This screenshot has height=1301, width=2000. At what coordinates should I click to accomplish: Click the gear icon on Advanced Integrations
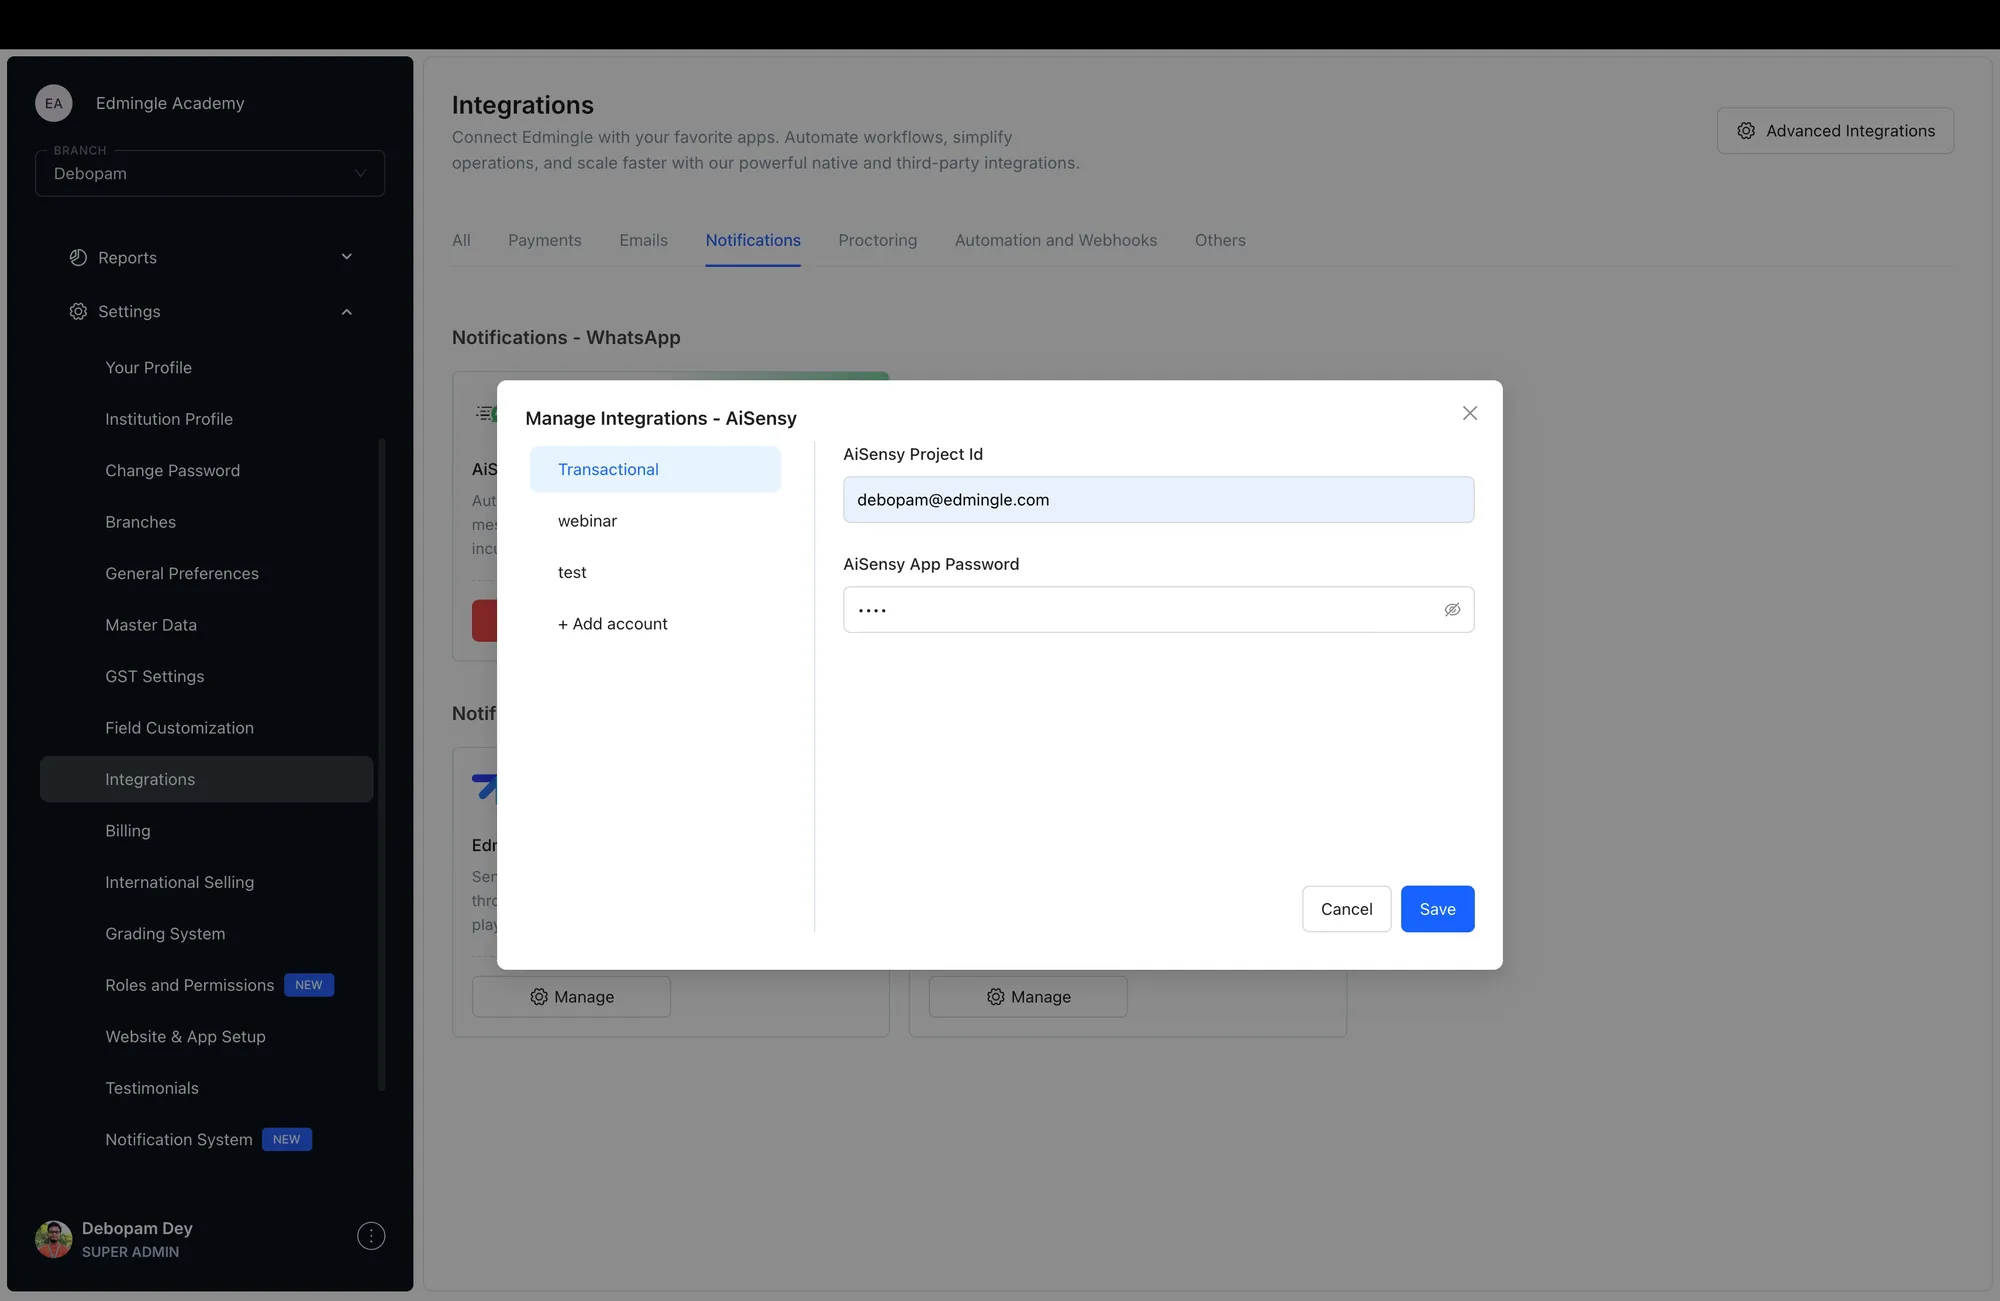[x=1745, y=131]
